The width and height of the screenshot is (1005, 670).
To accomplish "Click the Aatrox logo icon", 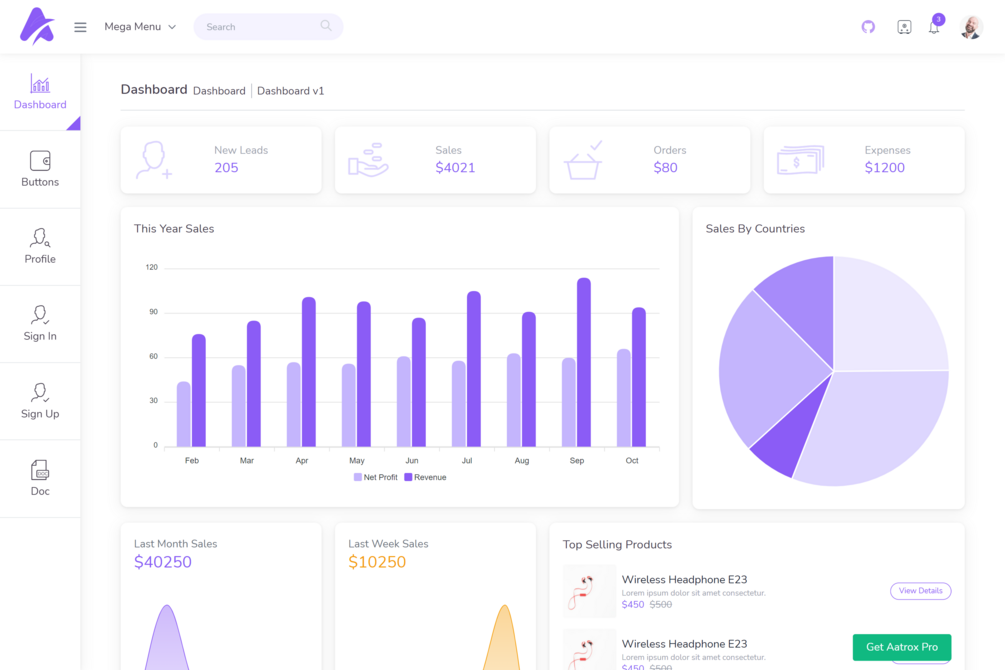I will pos(37,26).
